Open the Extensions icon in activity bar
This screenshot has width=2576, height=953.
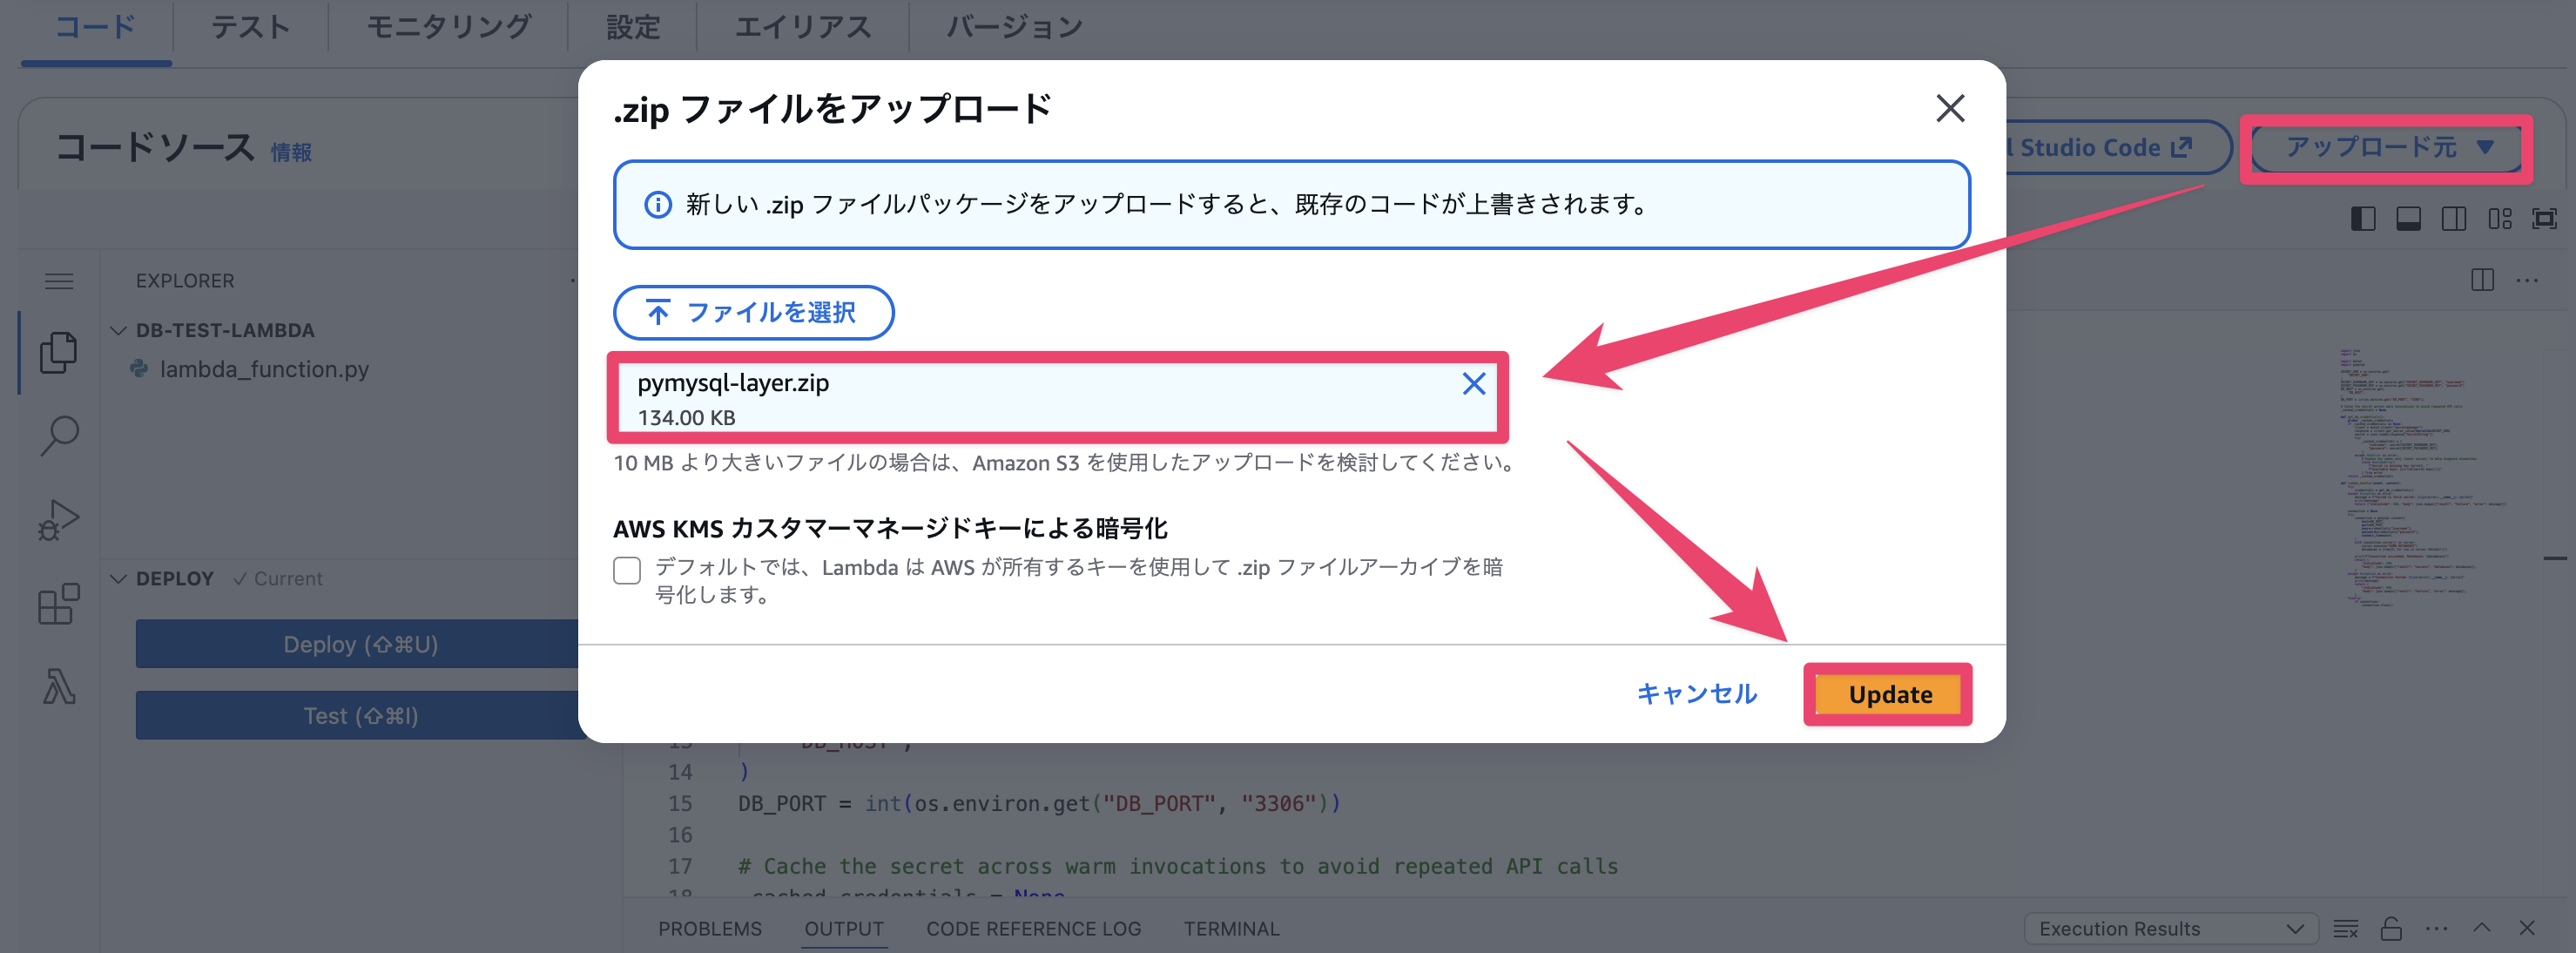tap(58, 604)
